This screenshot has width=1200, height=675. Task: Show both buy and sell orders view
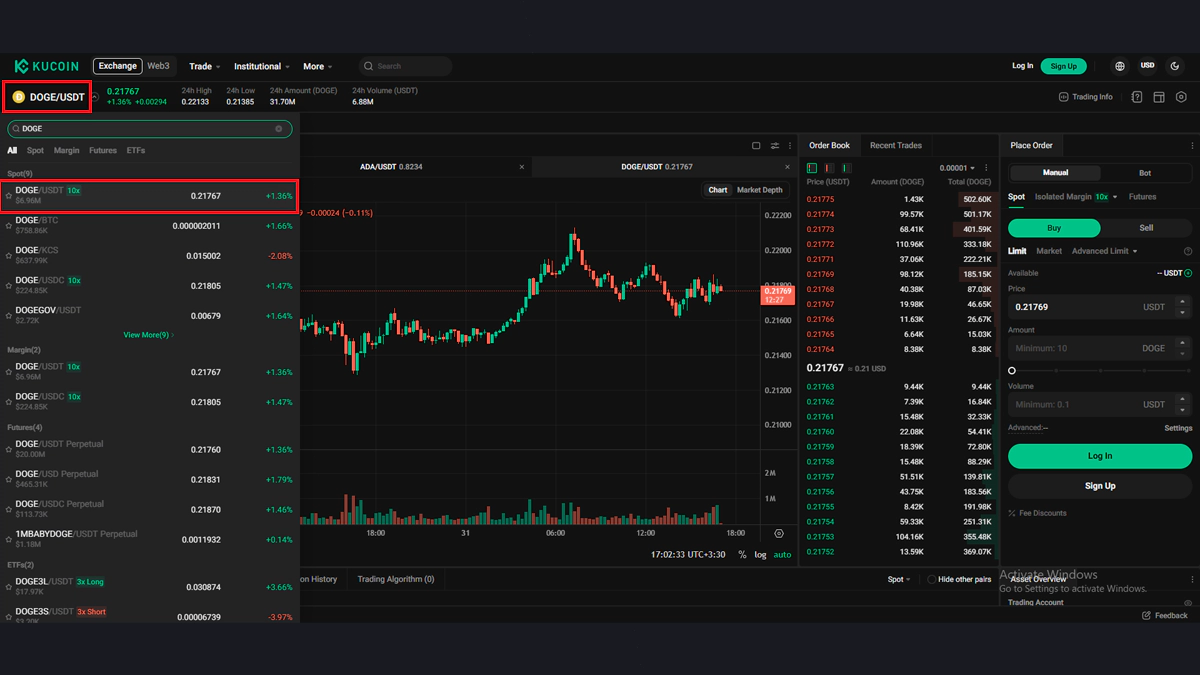click(812, 168)
